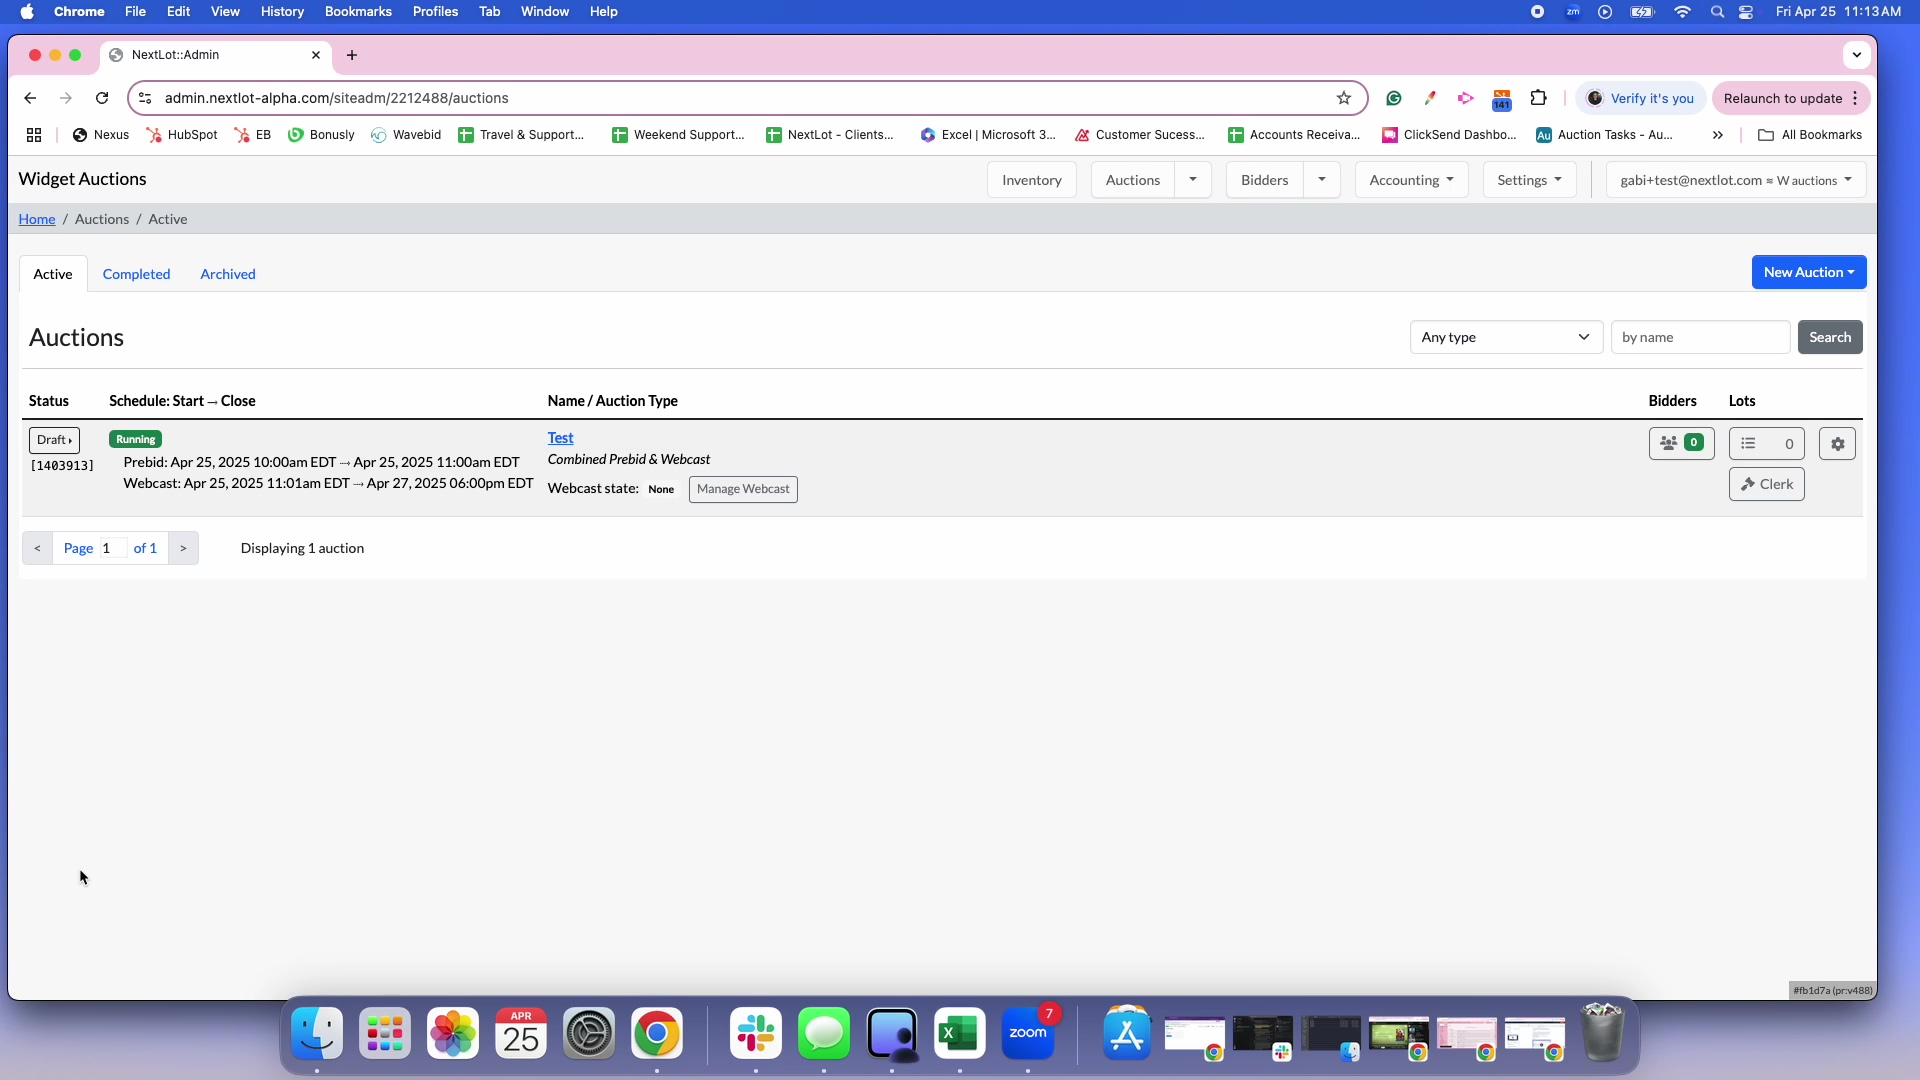
Task: Switch to the Archived tab
Action: pyautogui.click(x=228, y=274)
